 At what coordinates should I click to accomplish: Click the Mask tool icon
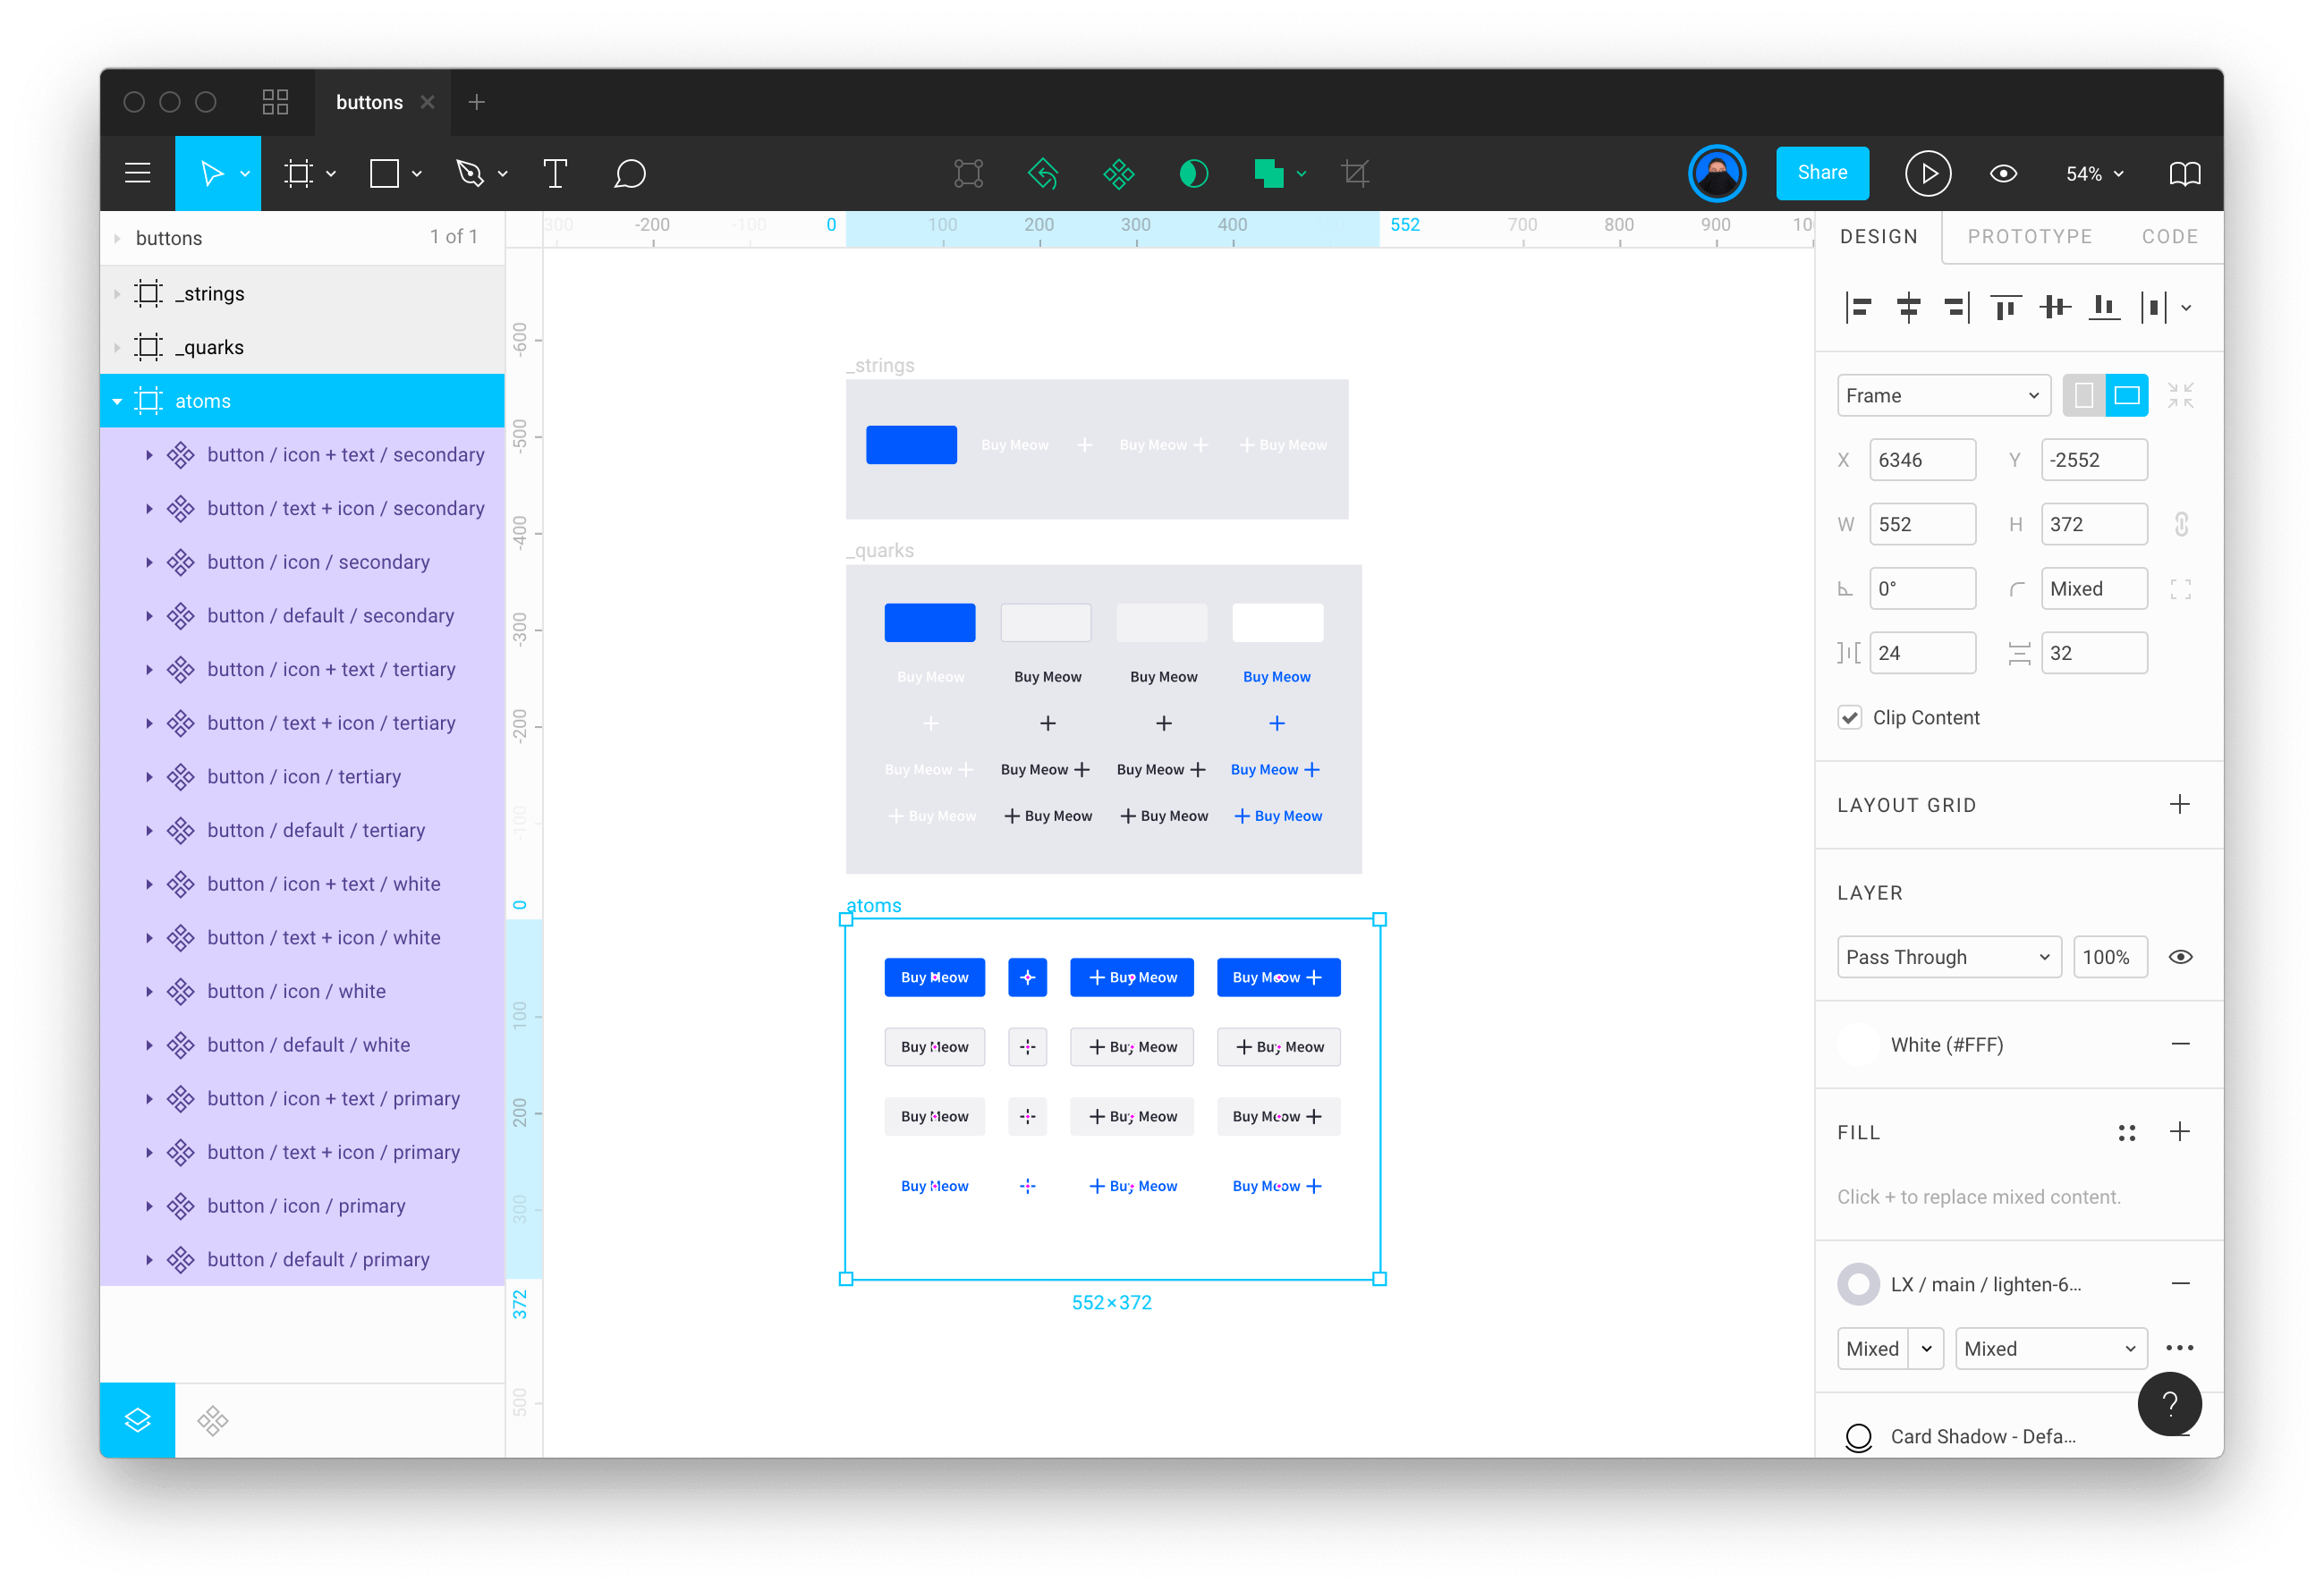pyautogui.click(x=1193, y=174)
